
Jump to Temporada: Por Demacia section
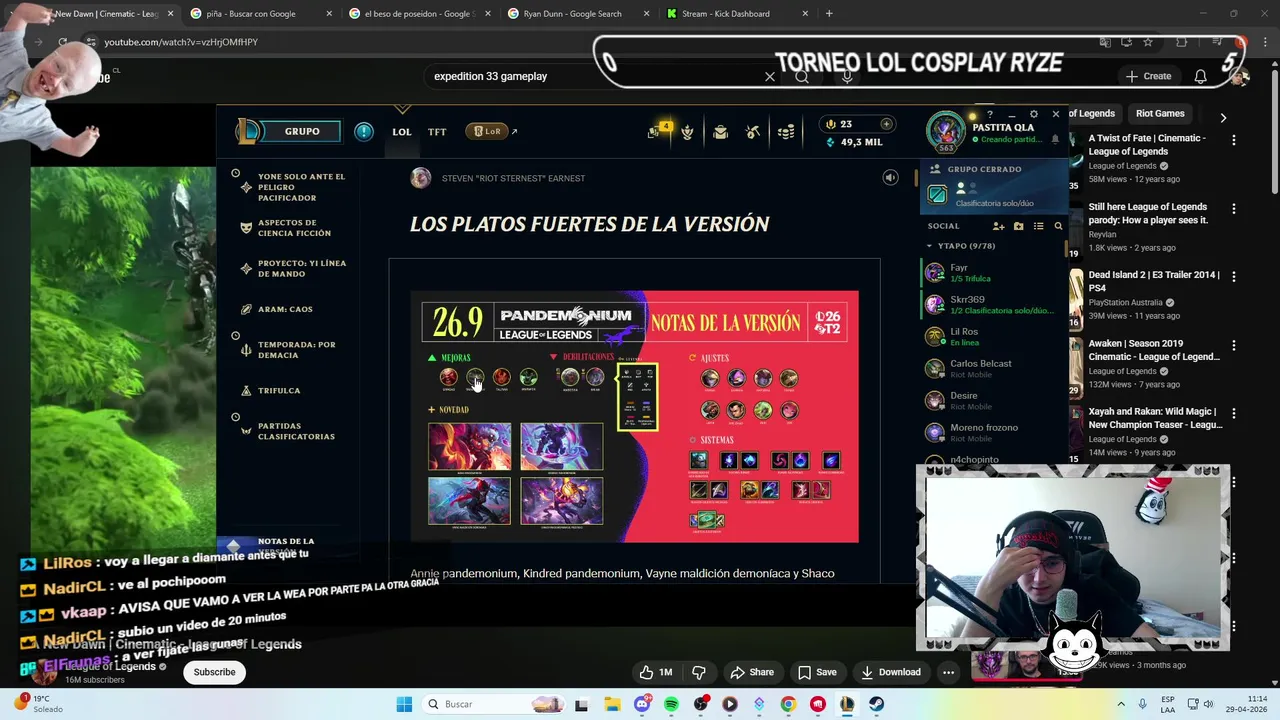pos(296,350)
